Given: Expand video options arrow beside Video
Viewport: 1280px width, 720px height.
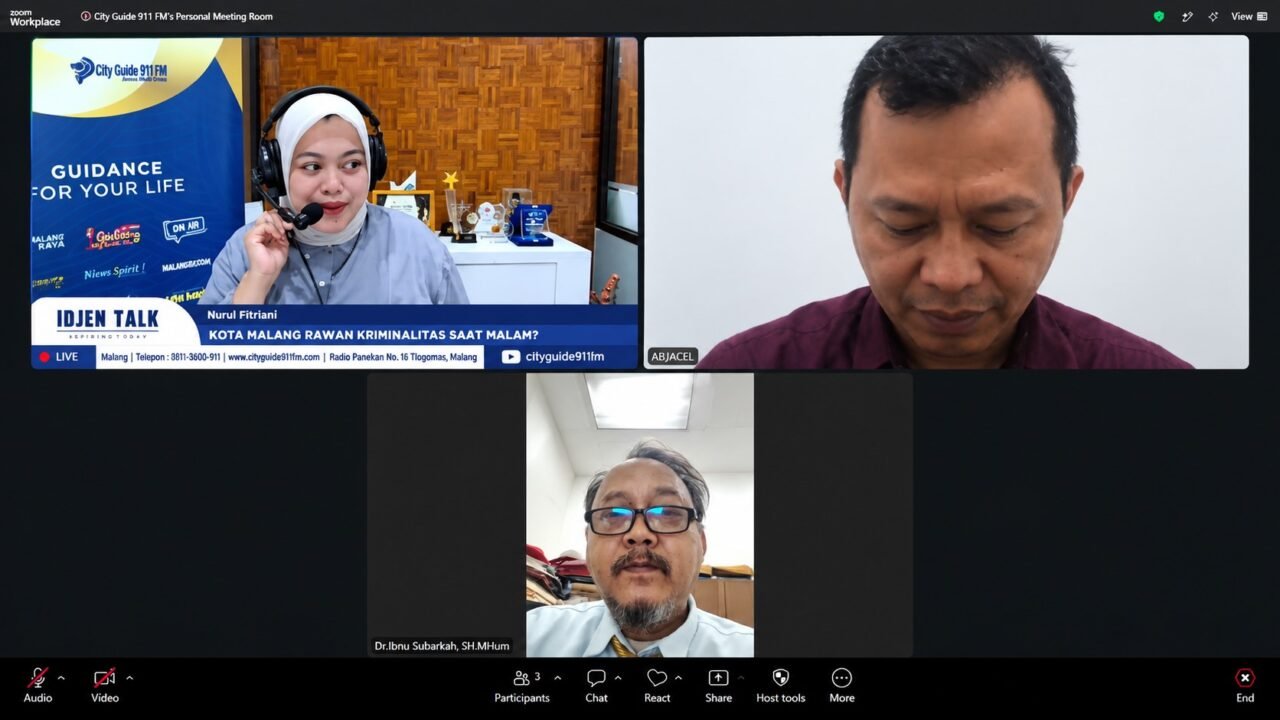Looking at the screenshot, I should point(129,678).
